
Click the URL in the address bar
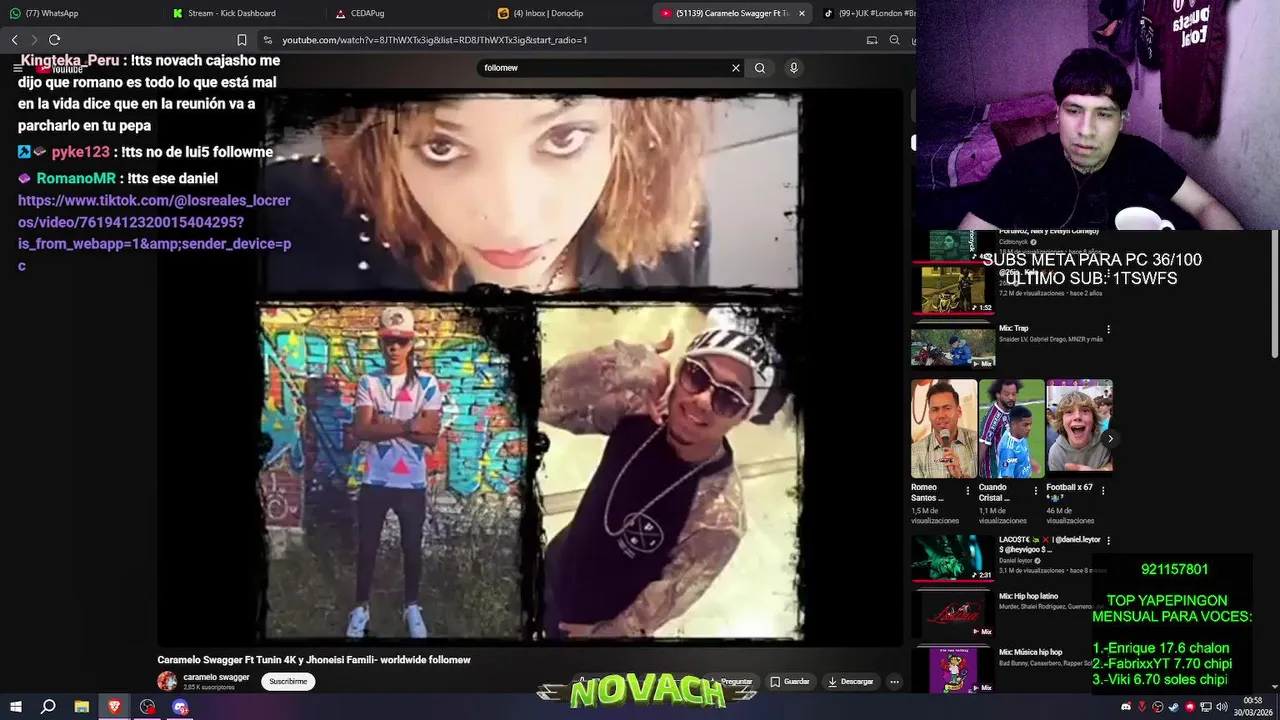click(435, 40)
